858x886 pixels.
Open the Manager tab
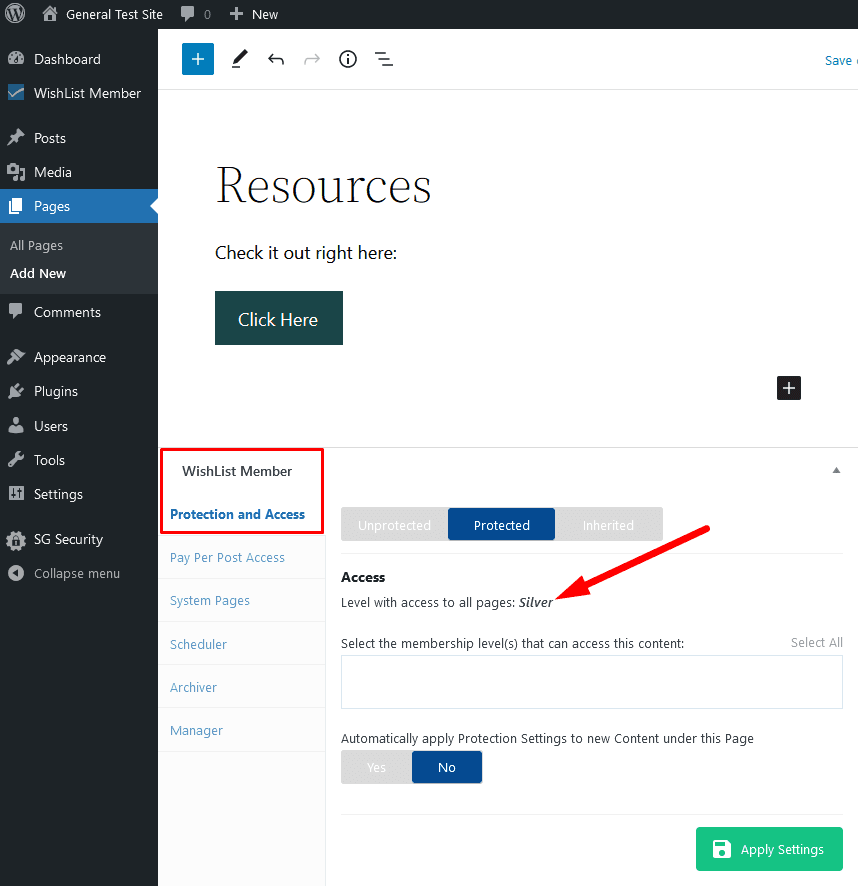coord(196,731)
